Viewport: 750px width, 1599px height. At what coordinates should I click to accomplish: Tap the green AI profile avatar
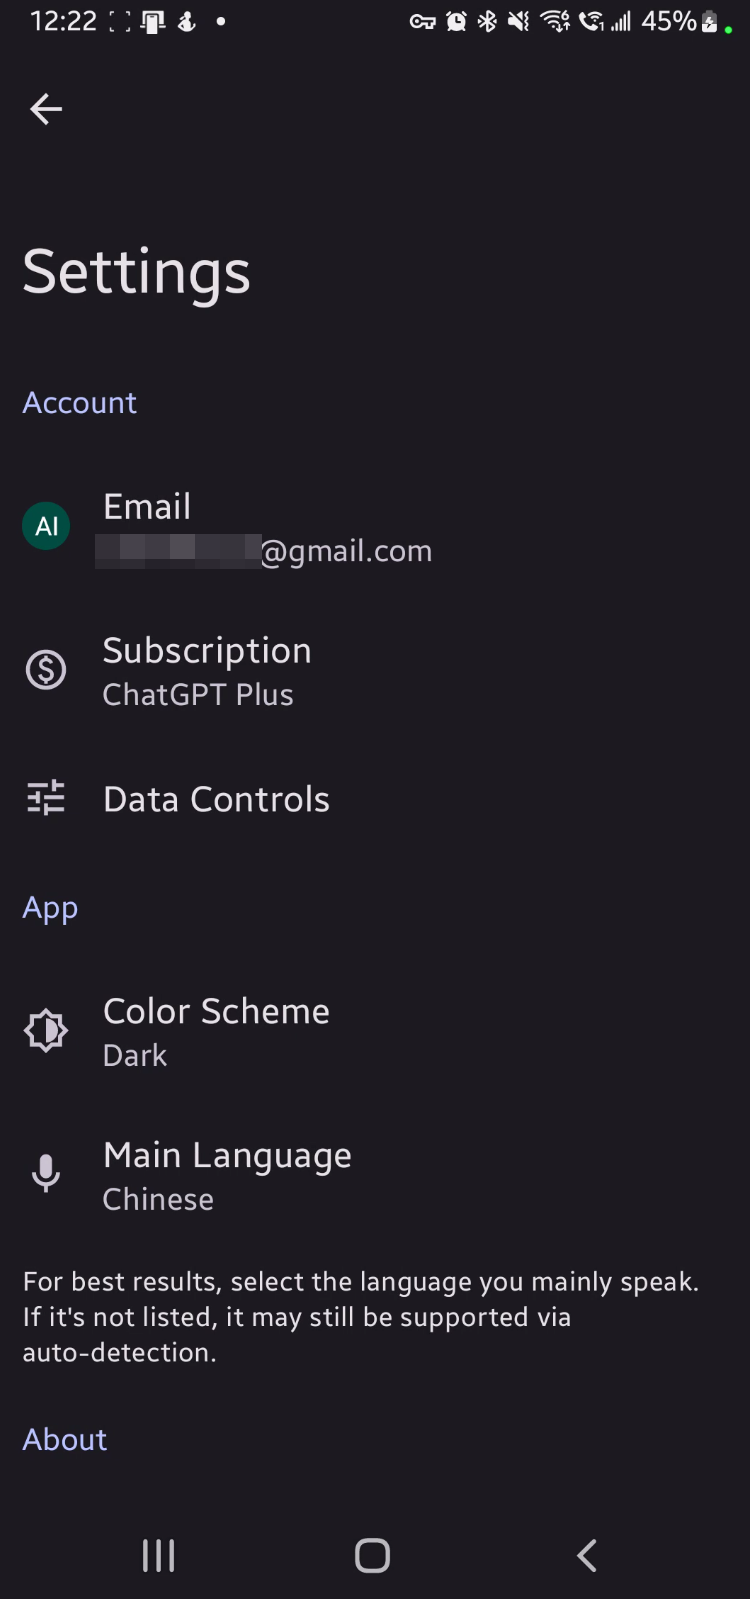click(x=46, y=527)
